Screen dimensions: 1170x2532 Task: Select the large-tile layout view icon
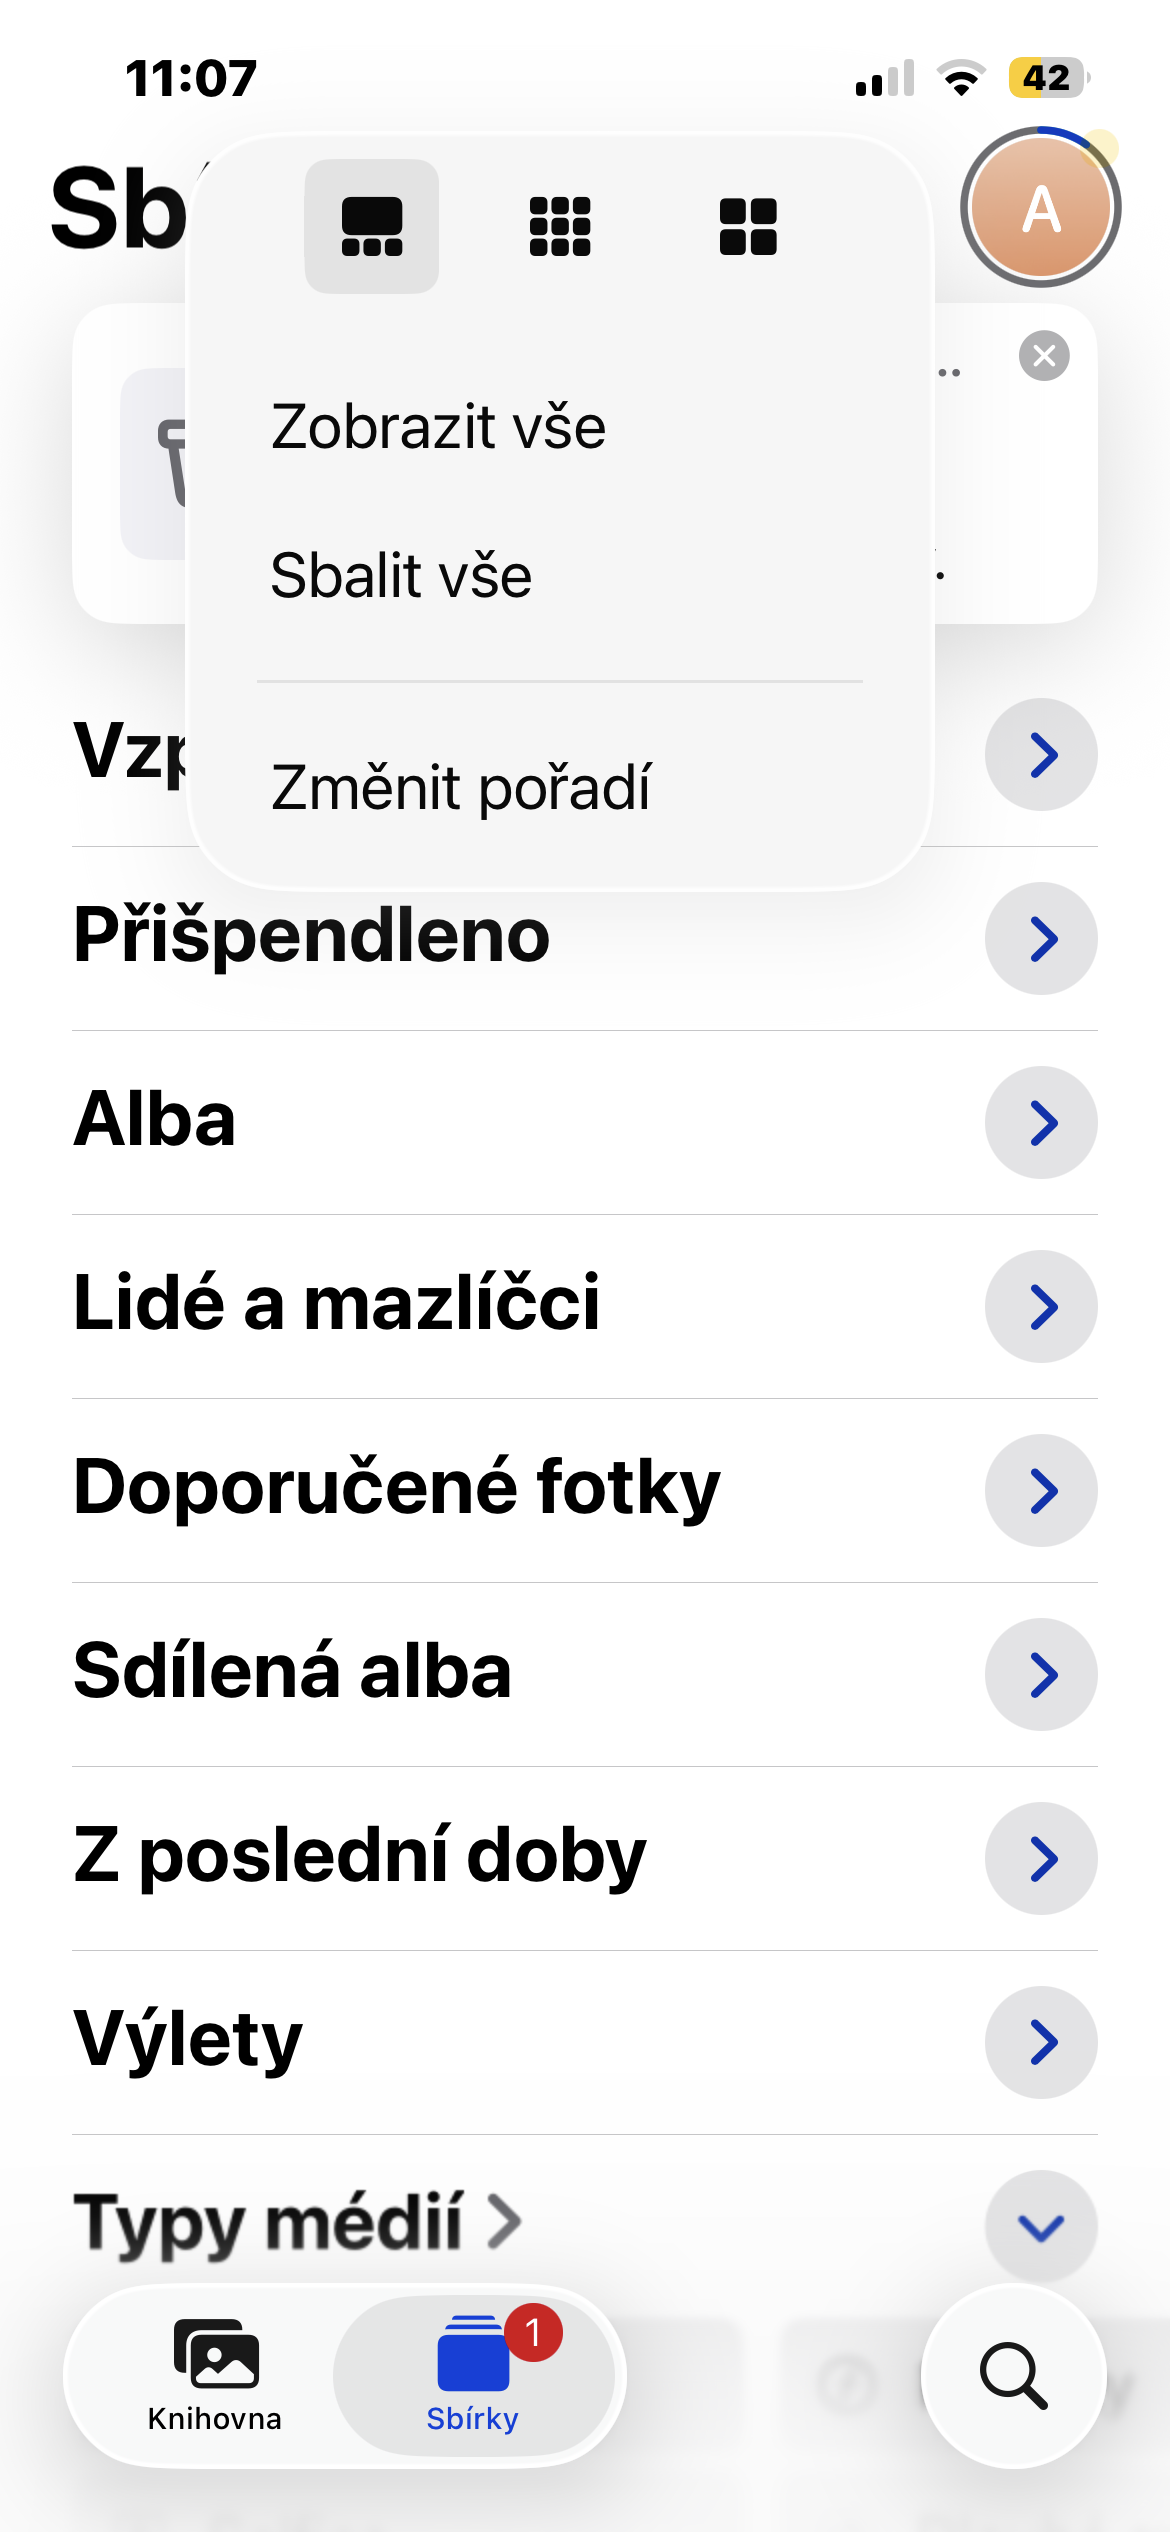[x=371, y=226]
